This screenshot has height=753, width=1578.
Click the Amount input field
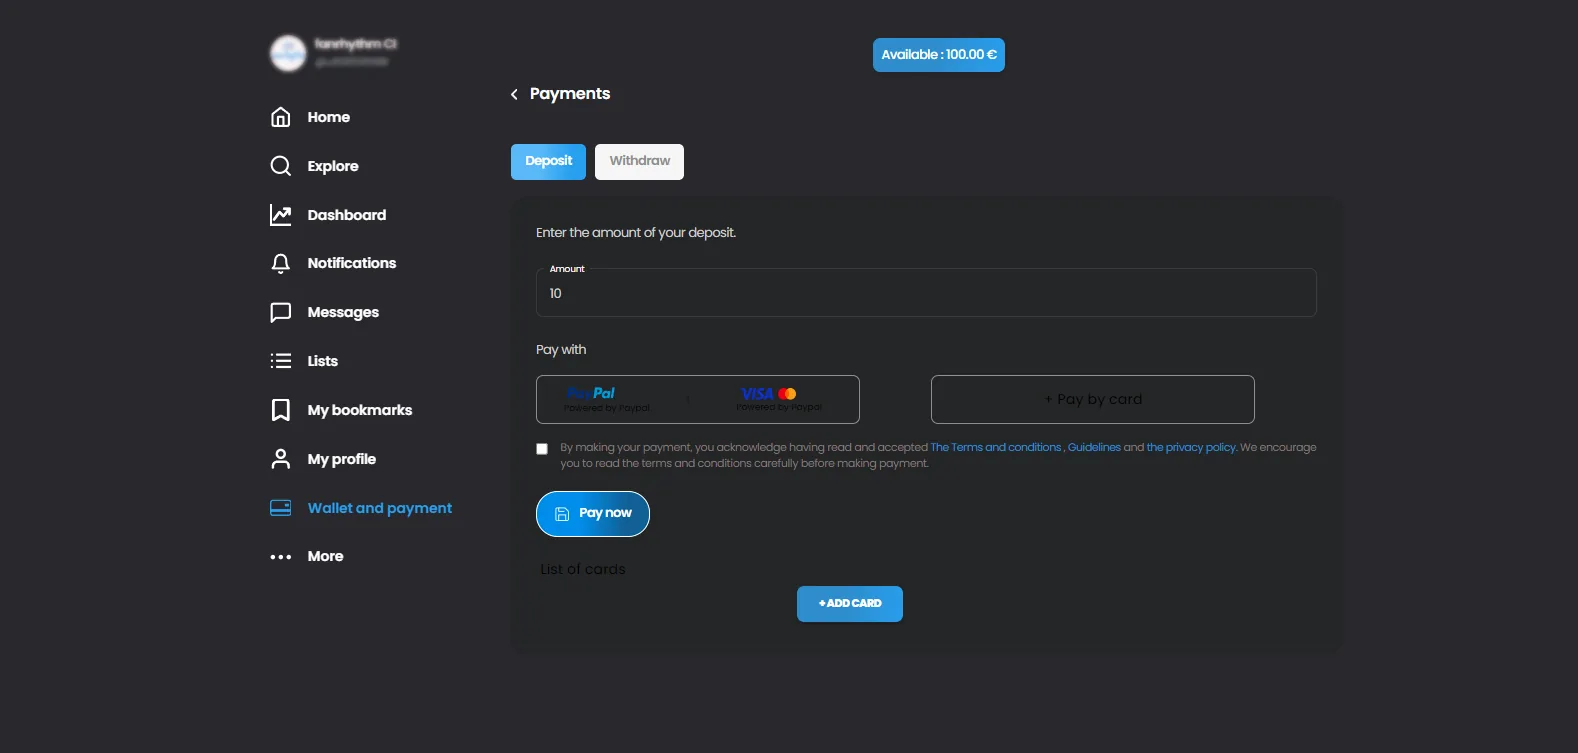926,293
